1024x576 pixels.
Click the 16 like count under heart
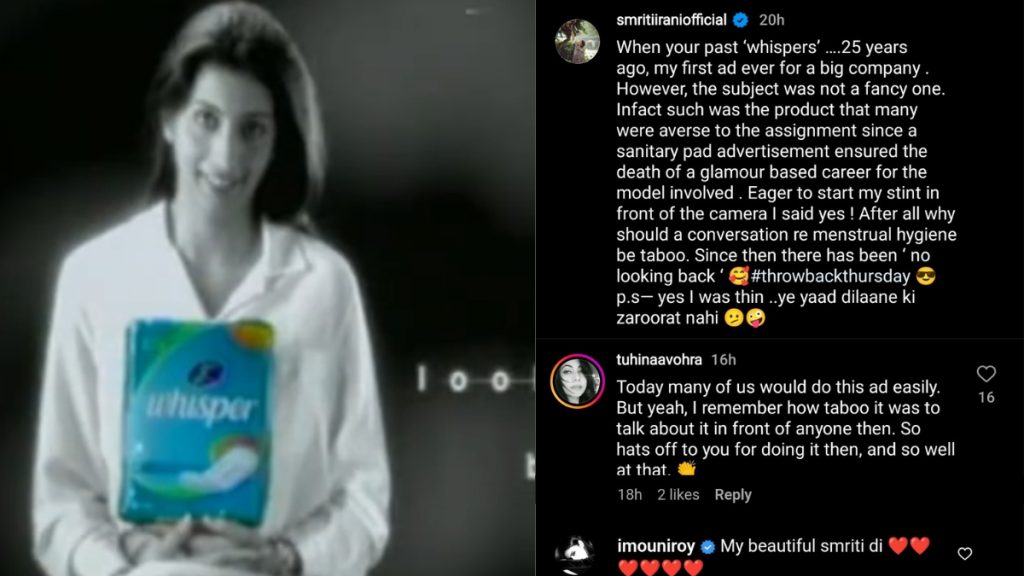coord(986,397)
